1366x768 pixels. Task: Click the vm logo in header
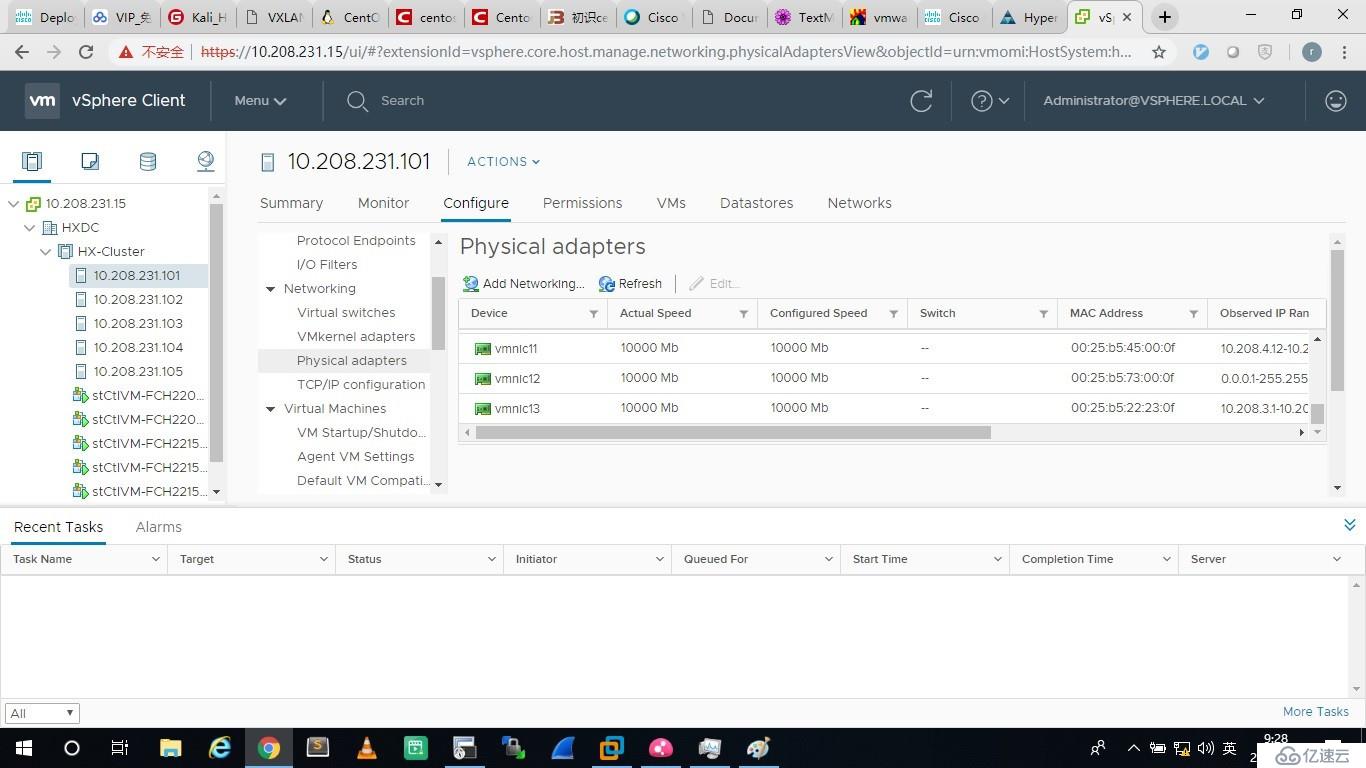pyautogui.click(x=42, y=101)
